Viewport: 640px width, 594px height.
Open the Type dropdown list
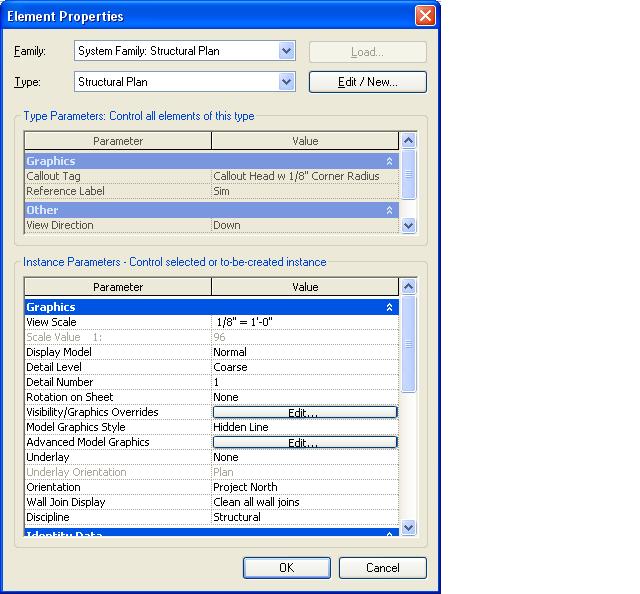(287, 82)
